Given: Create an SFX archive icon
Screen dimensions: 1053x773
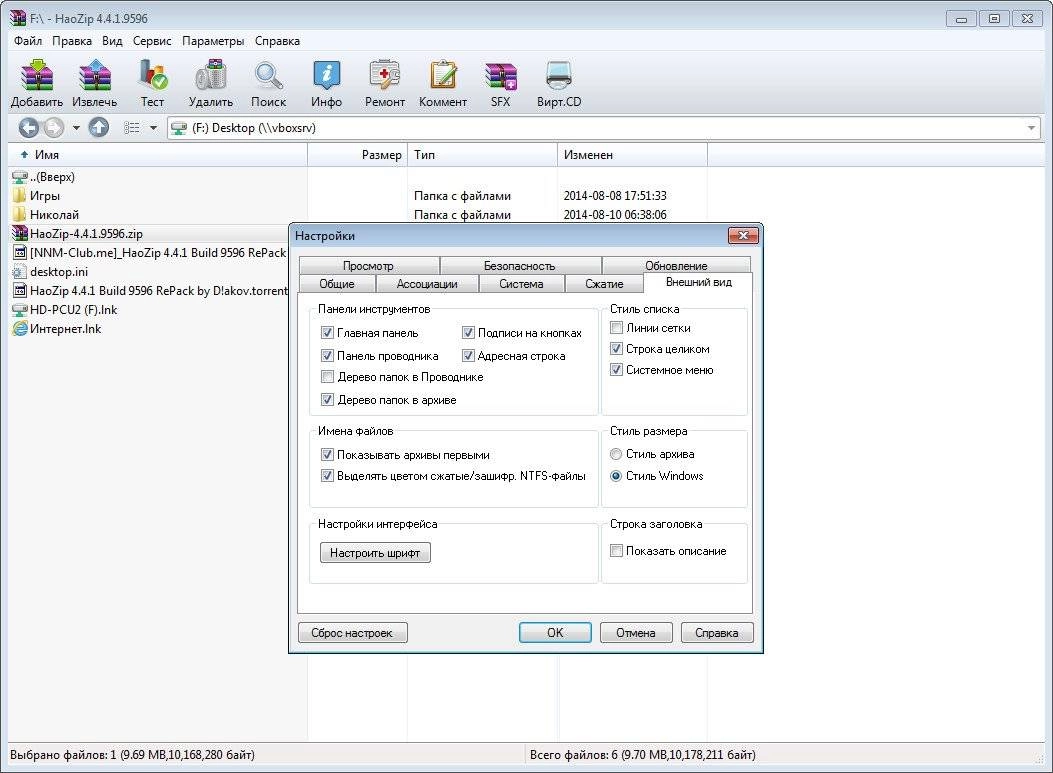Looking at the screenshot, I should 501,75.
